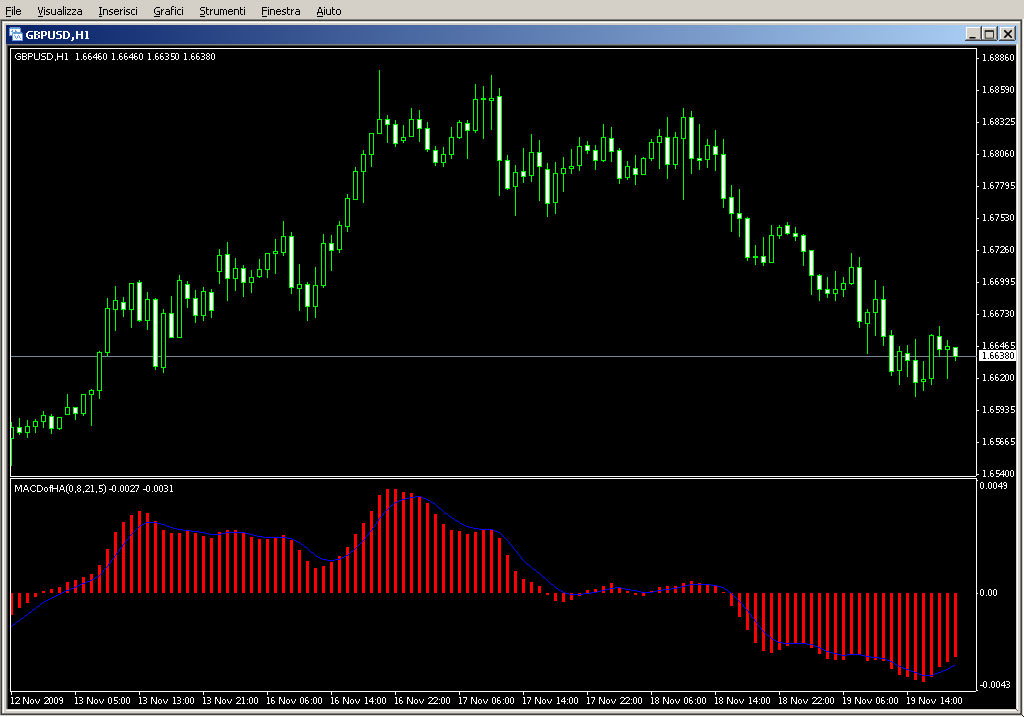Click the 13 Nov 13:00 time label
Image resolution: width=1024 pixels, height=717 pixels.
166,701
